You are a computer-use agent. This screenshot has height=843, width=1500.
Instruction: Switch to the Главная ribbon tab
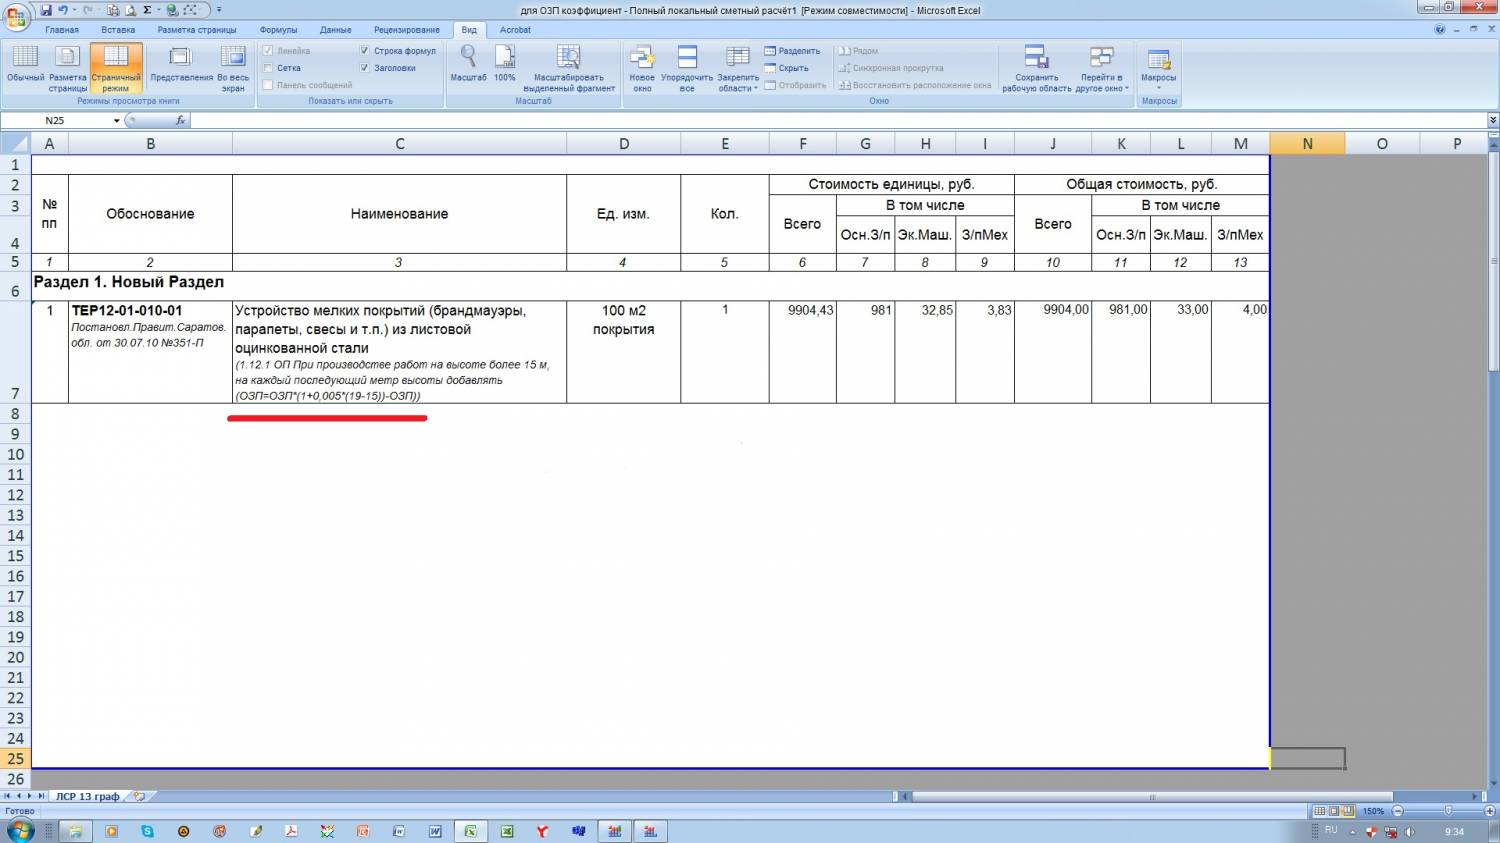[x=61, y=30]
